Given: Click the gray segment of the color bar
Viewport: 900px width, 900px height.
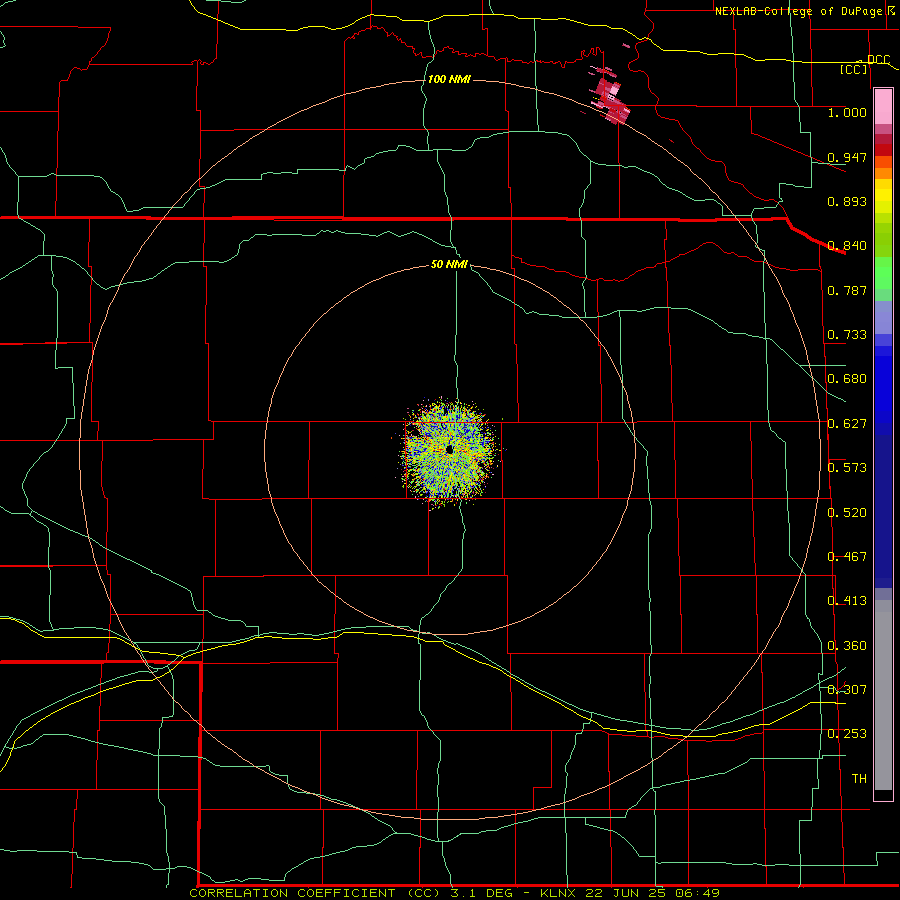Looking at the screenshot, I should pyautogui.click(x=883, y=695).
